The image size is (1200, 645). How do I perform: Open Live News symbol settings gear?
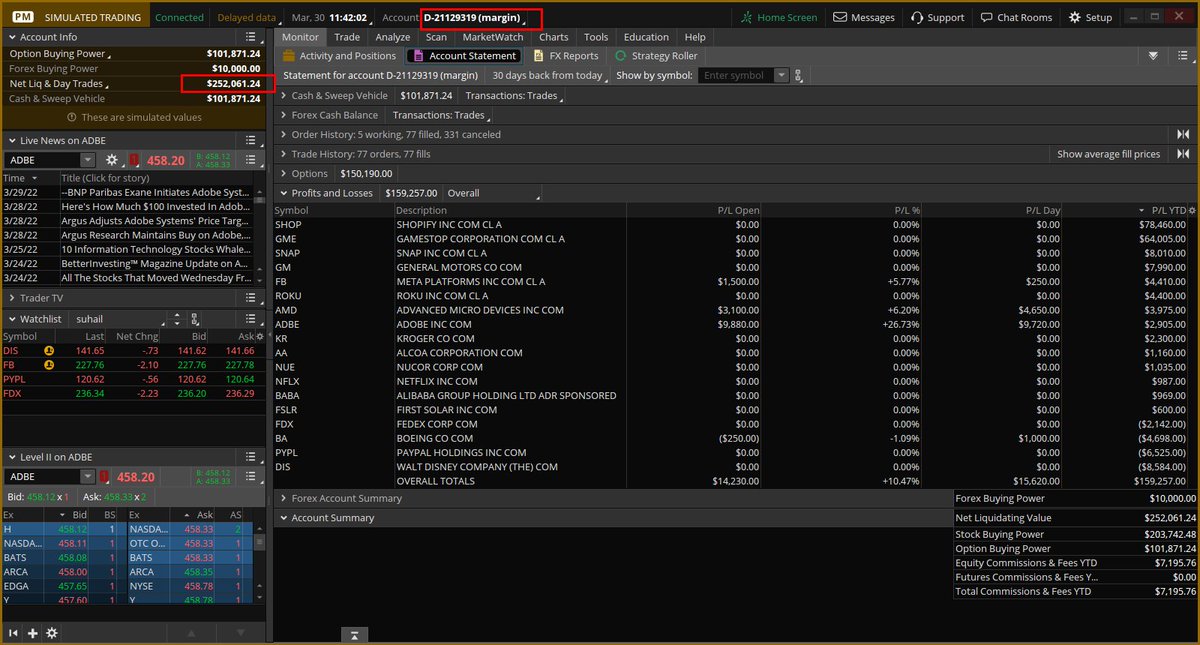[112, 160]
